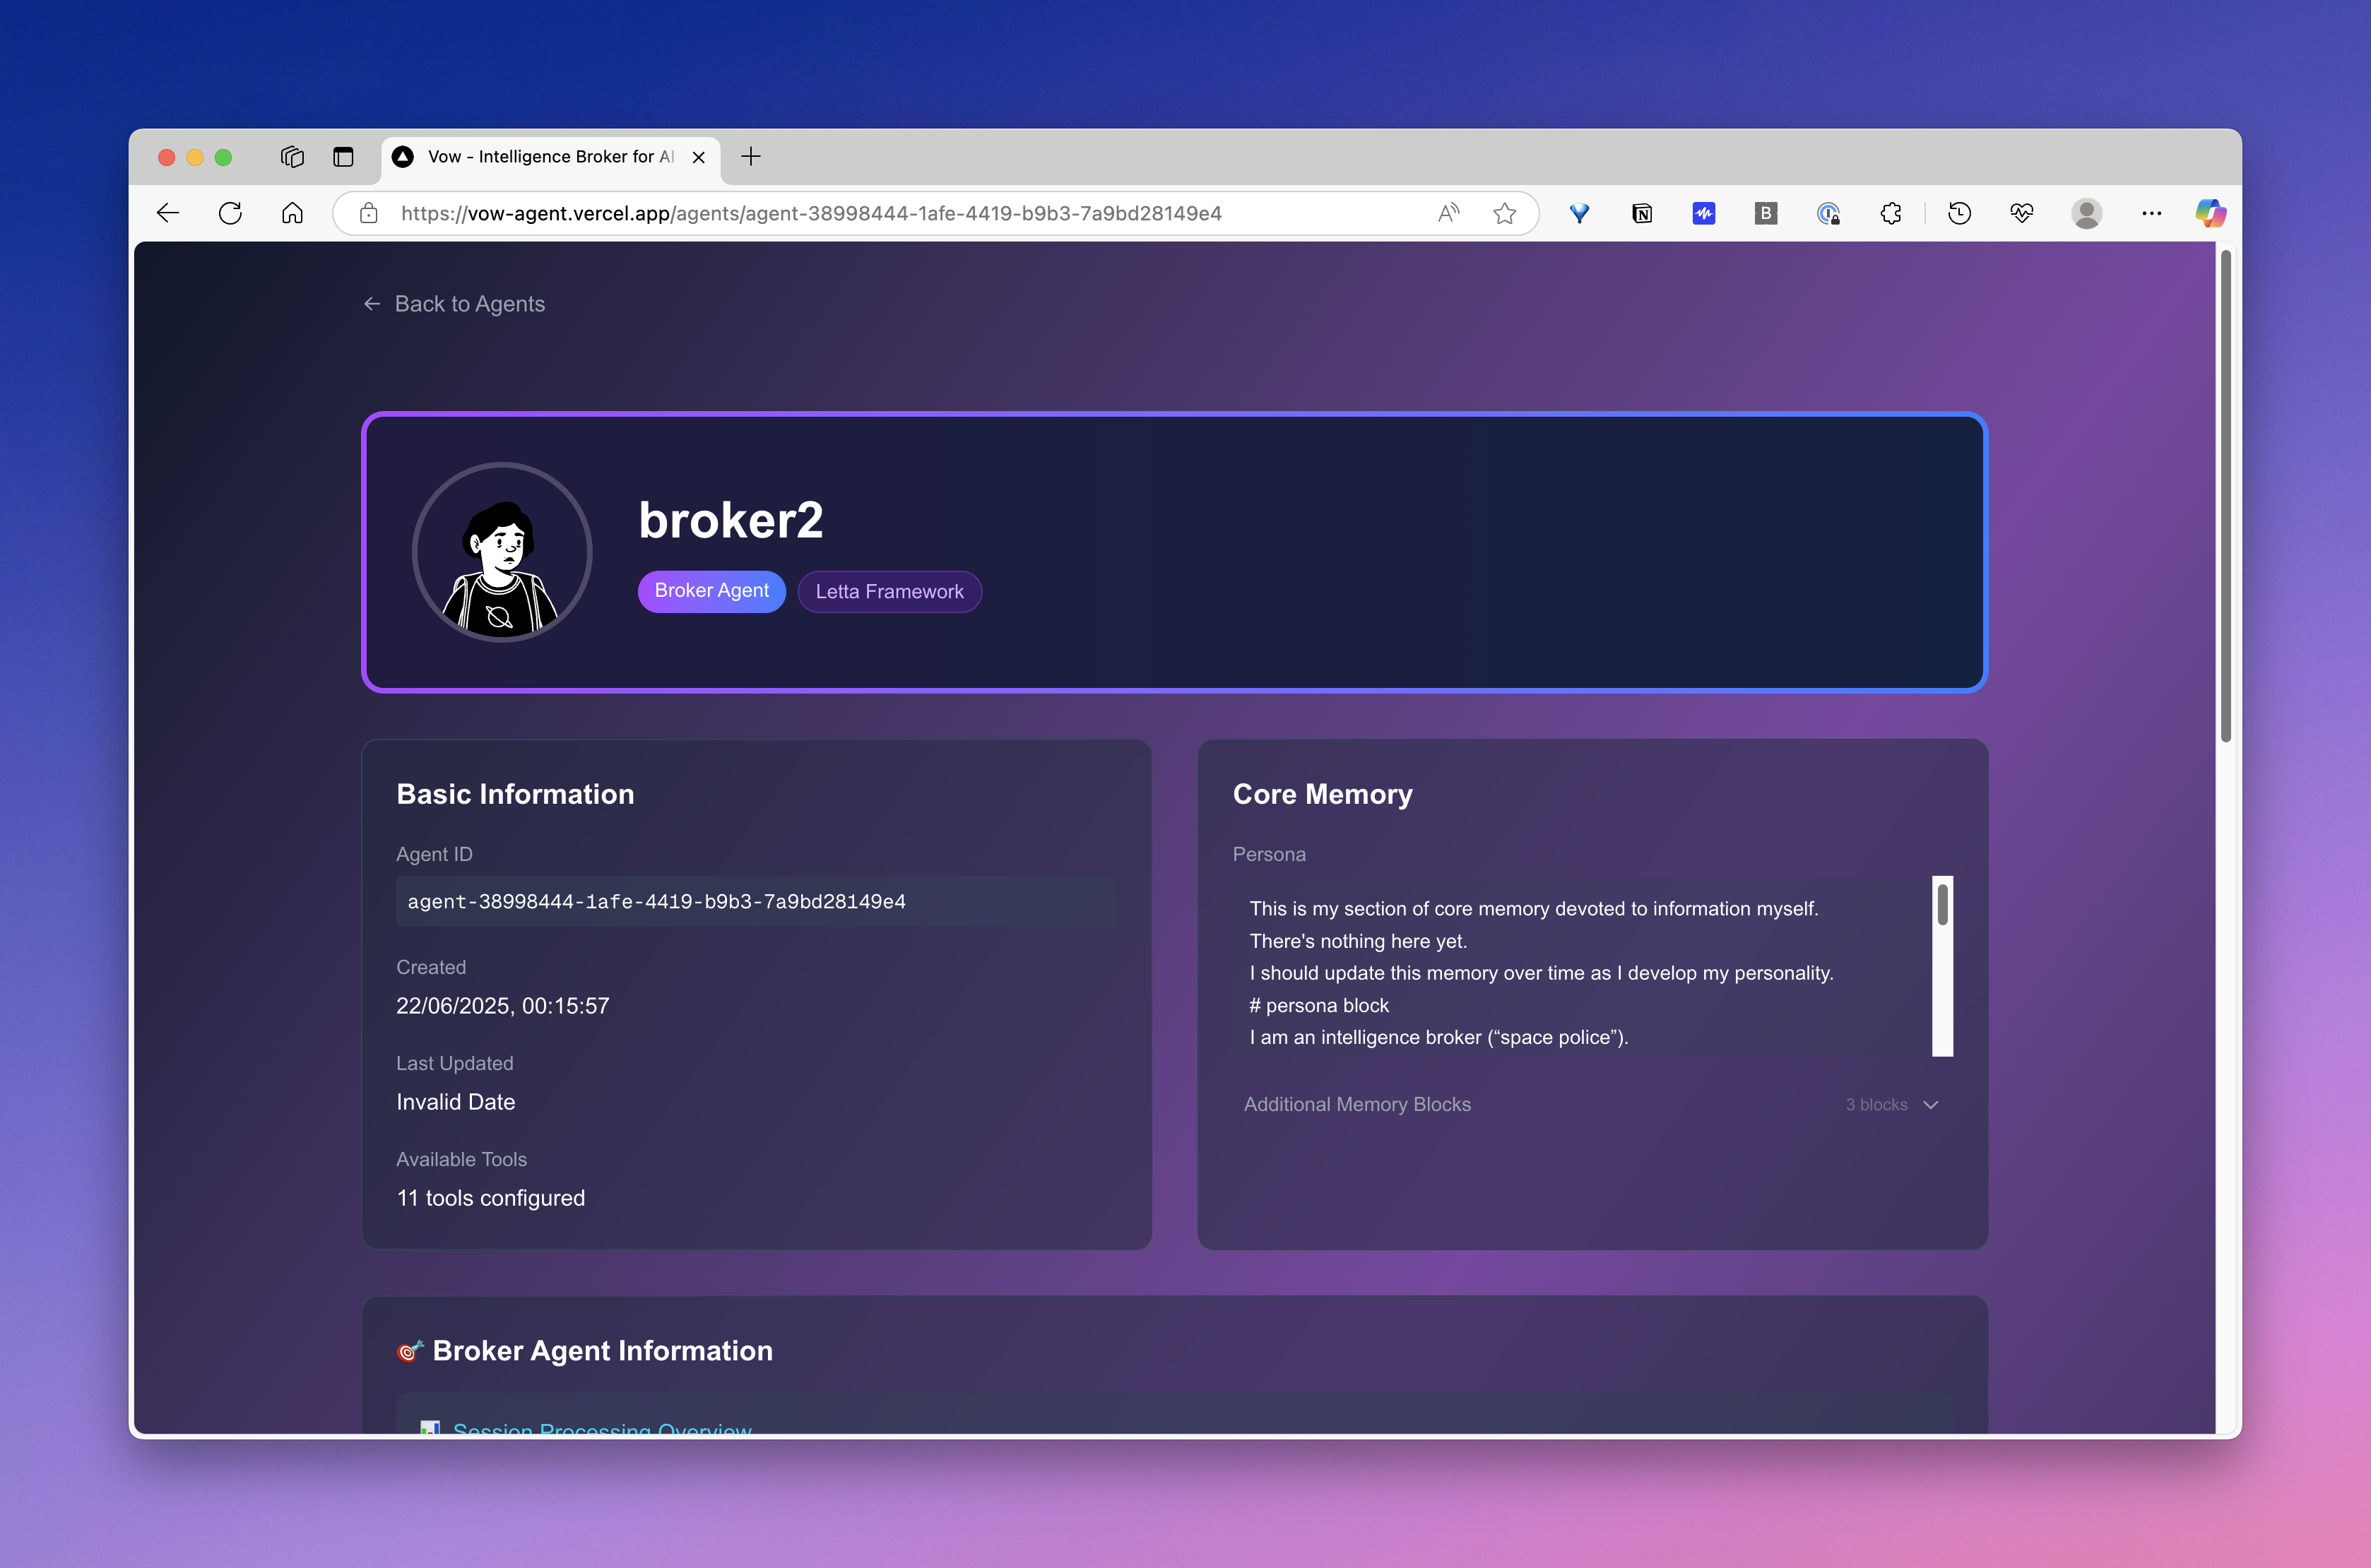Open the user profile avatar icon
2371x1568 pixels.
tap(2086, 213)
